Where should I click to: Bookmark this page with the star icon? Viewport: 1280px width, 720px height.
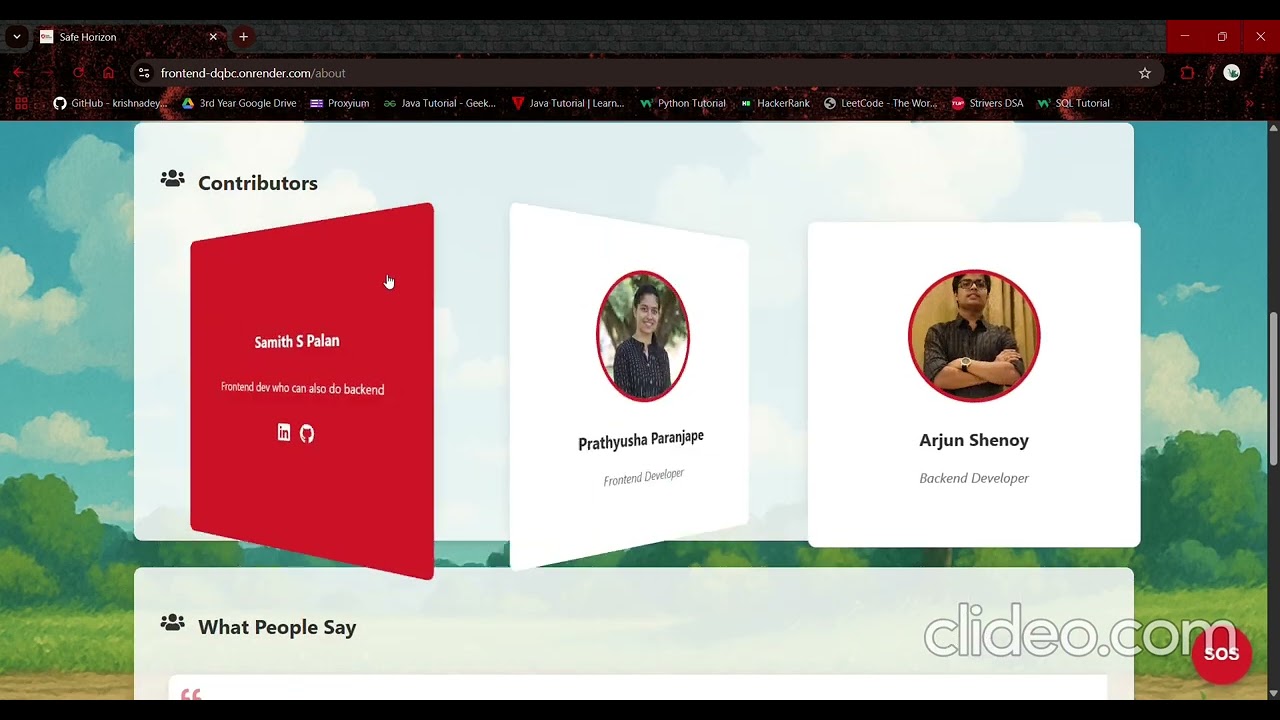pyautogui.click(x=1145, y=73)
